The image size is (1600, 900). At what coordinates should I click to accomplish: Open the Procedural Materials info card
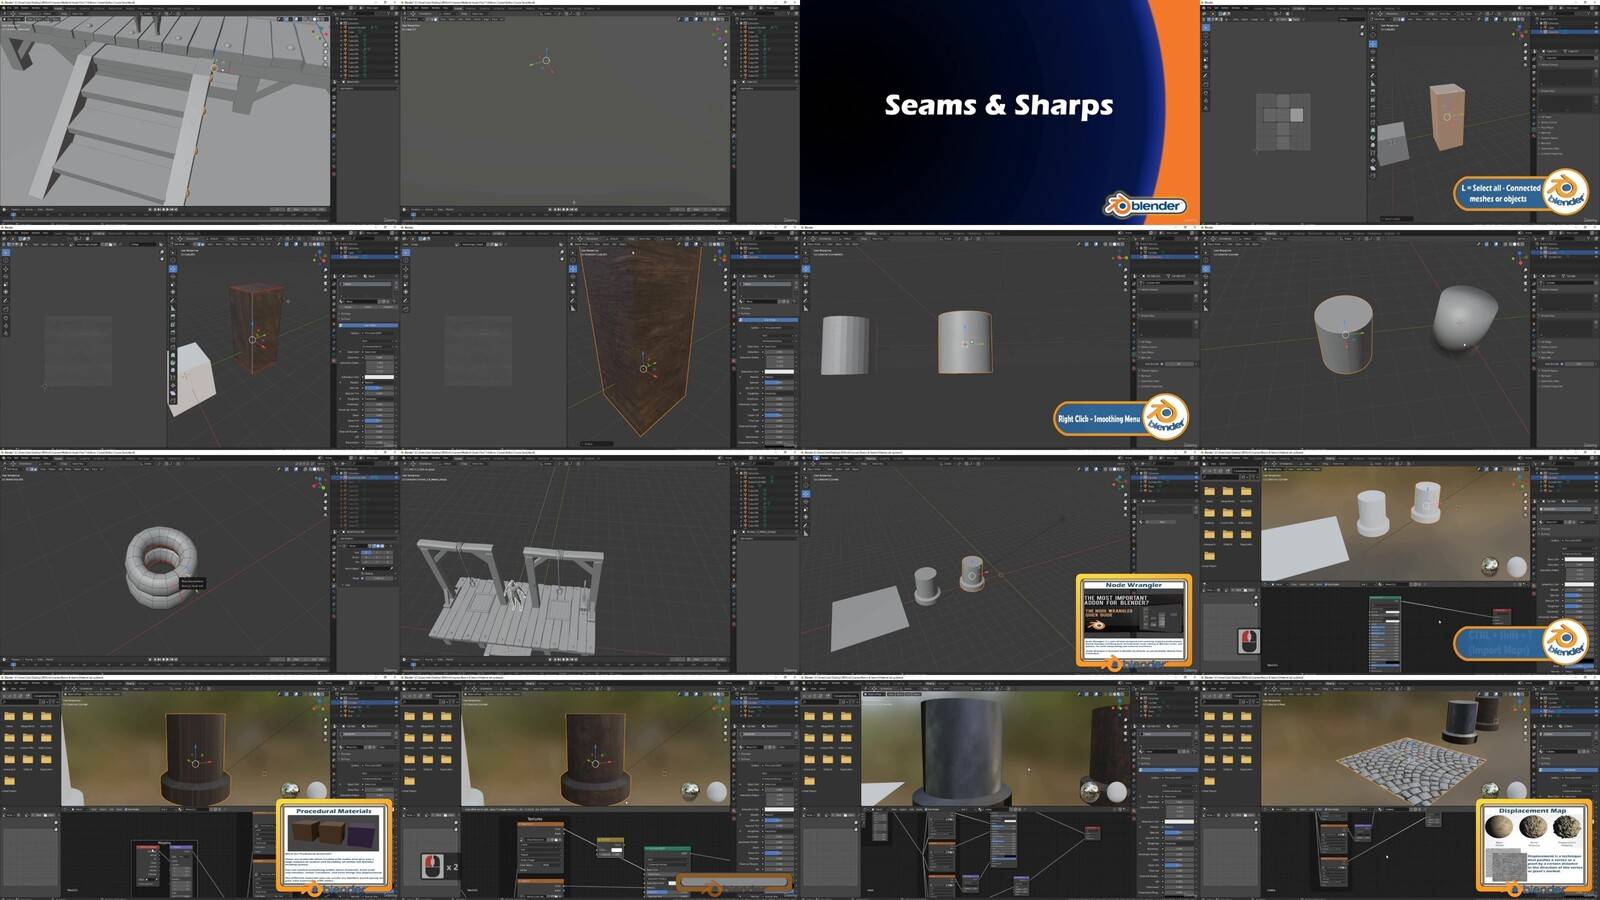tap(334, 845)
